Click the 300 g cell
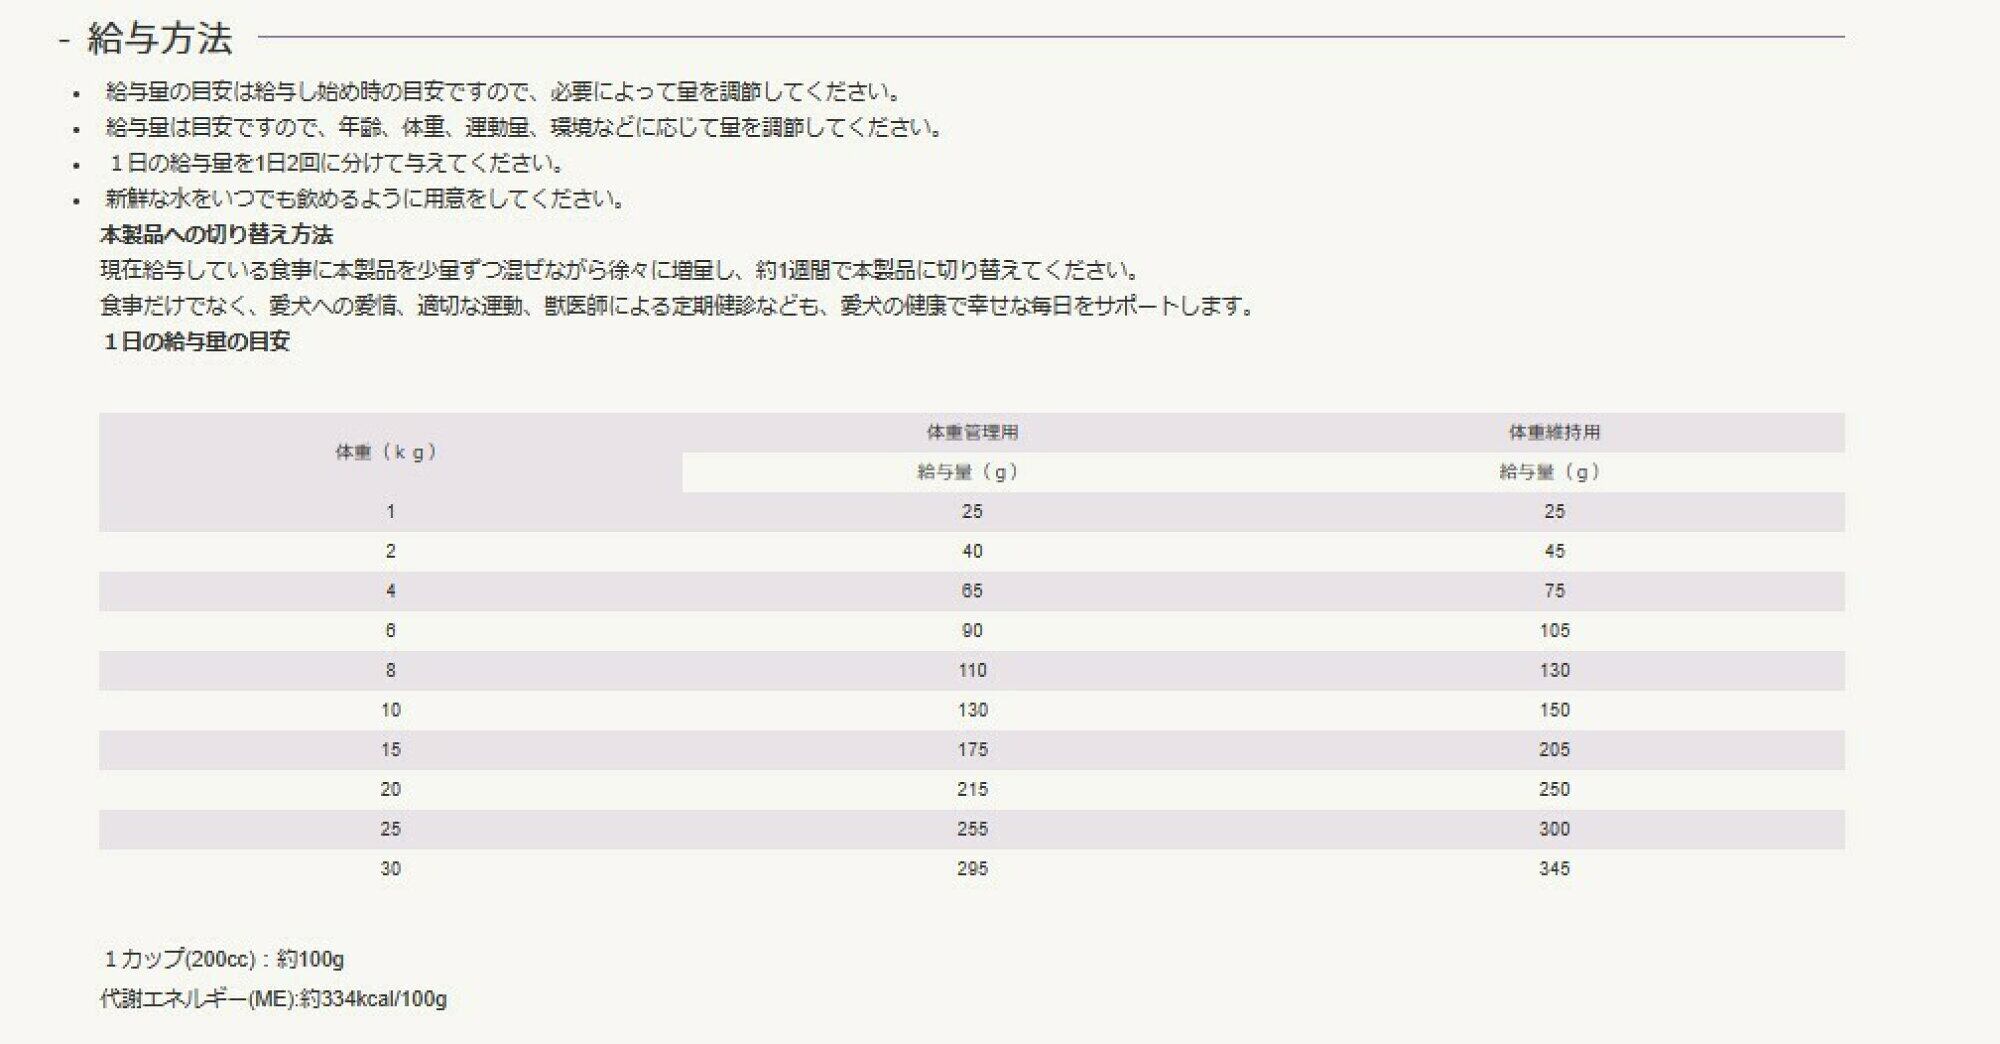Viewport: 2000px width, 1044px height. point(1554,829)
